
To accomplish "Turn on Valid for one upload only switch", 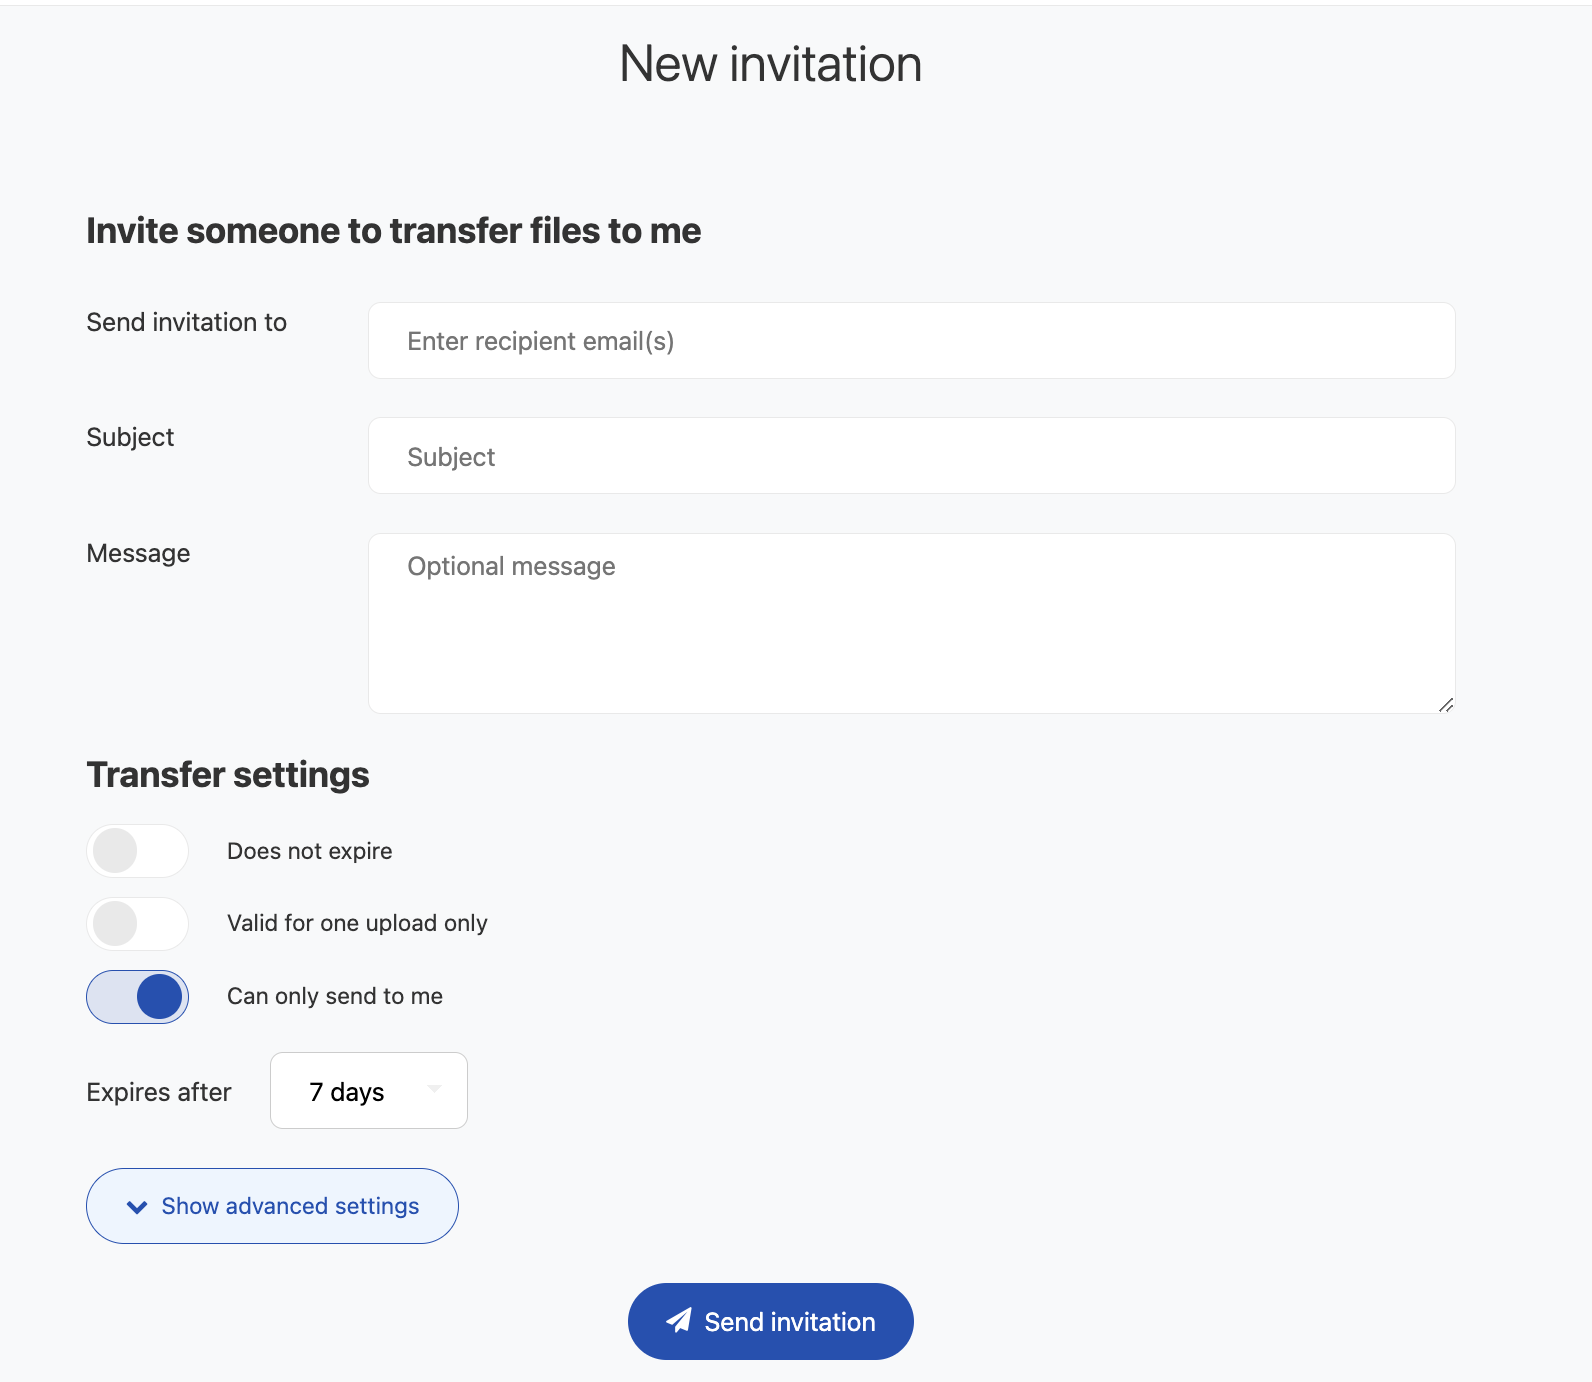I will (137, 924).
